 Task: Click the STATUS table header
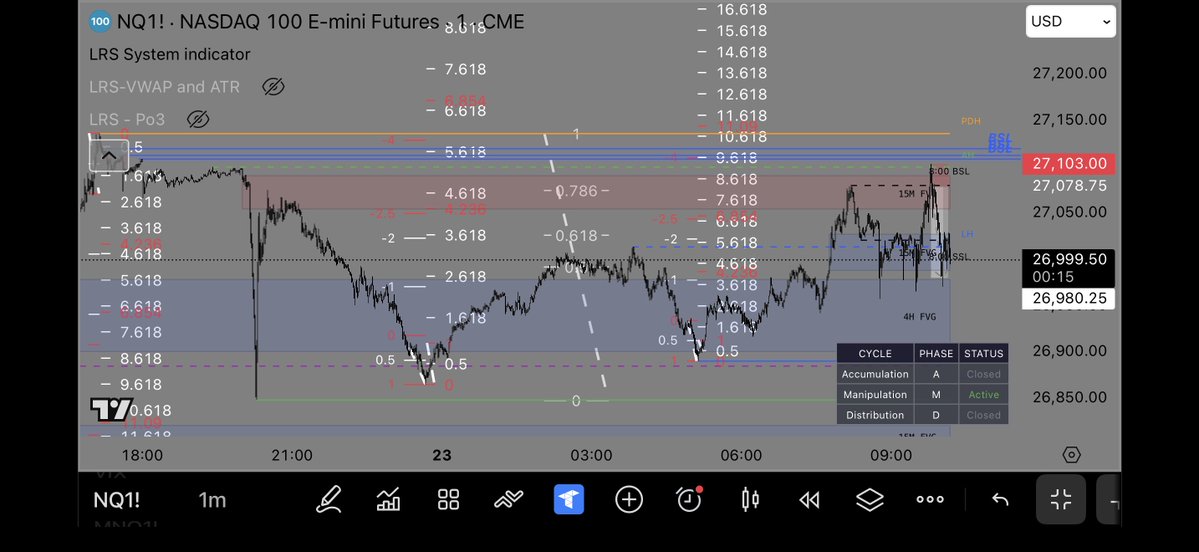[x=983, y=354]
